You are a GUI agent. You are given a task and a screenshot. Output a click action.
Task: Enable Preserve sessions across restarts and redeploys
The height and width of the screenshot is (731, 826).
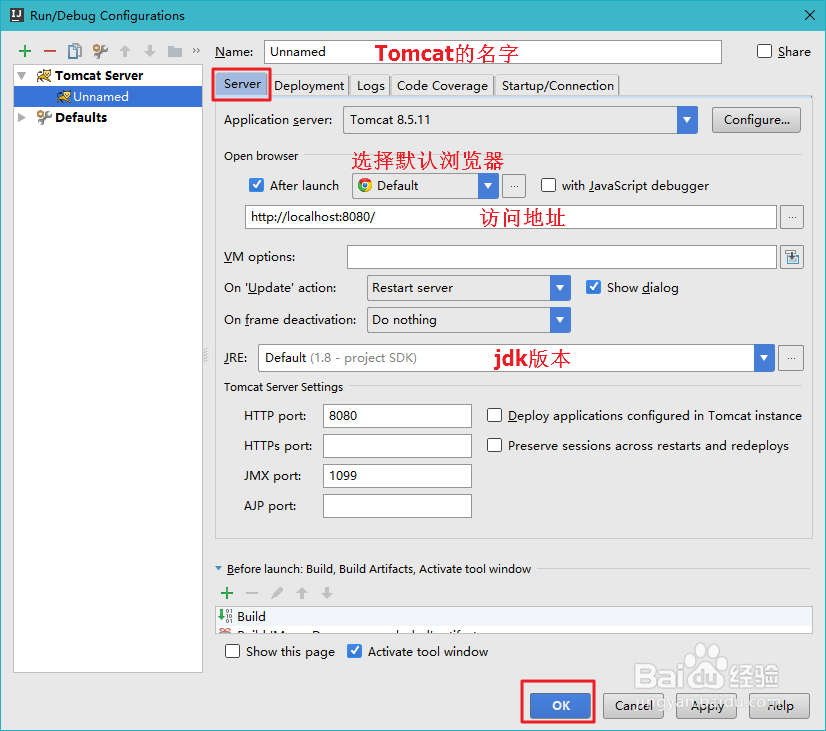click(494, 446)
